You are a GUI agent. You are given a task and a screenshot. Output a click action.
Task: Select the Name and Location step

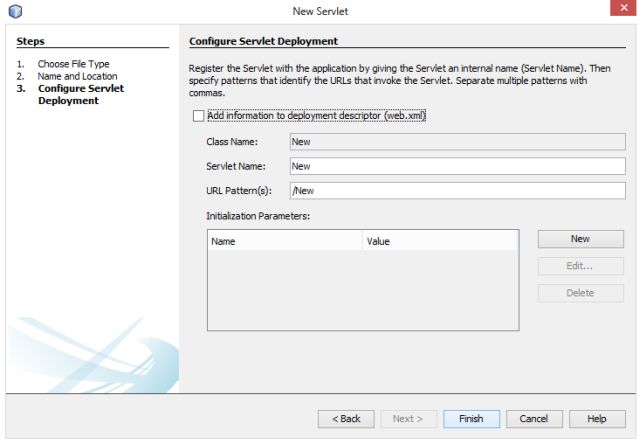77,76
